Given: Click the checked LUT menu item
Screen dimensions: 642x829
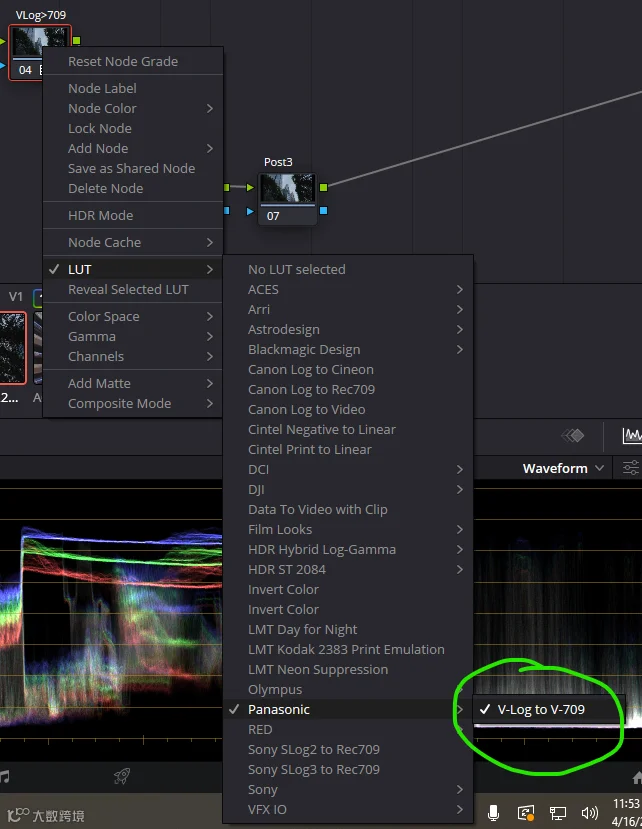Looking at the screenshot, I should point(132,270).
